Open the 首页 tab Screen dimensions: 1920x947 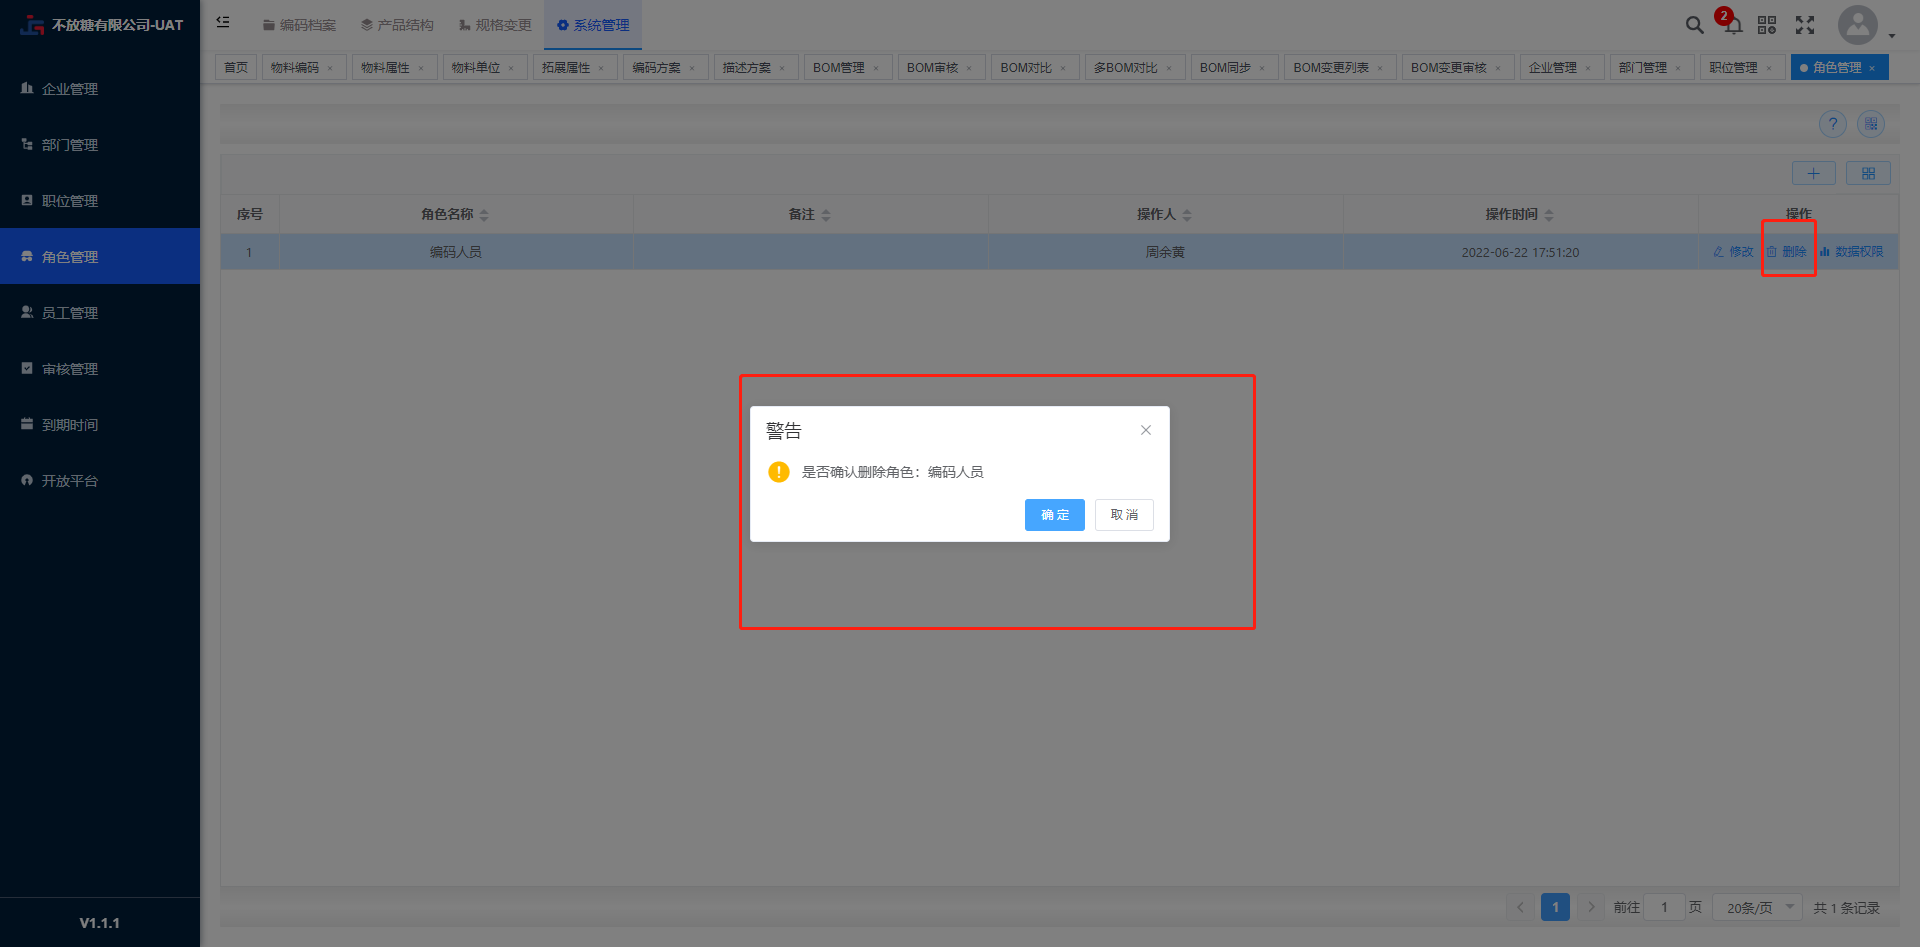tap(236, 67)
